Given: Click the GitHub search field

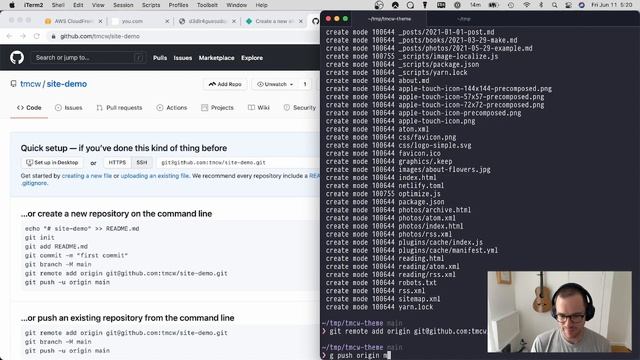Looking at the screenshot, I should pyautogui.click(x=88, y=58).
